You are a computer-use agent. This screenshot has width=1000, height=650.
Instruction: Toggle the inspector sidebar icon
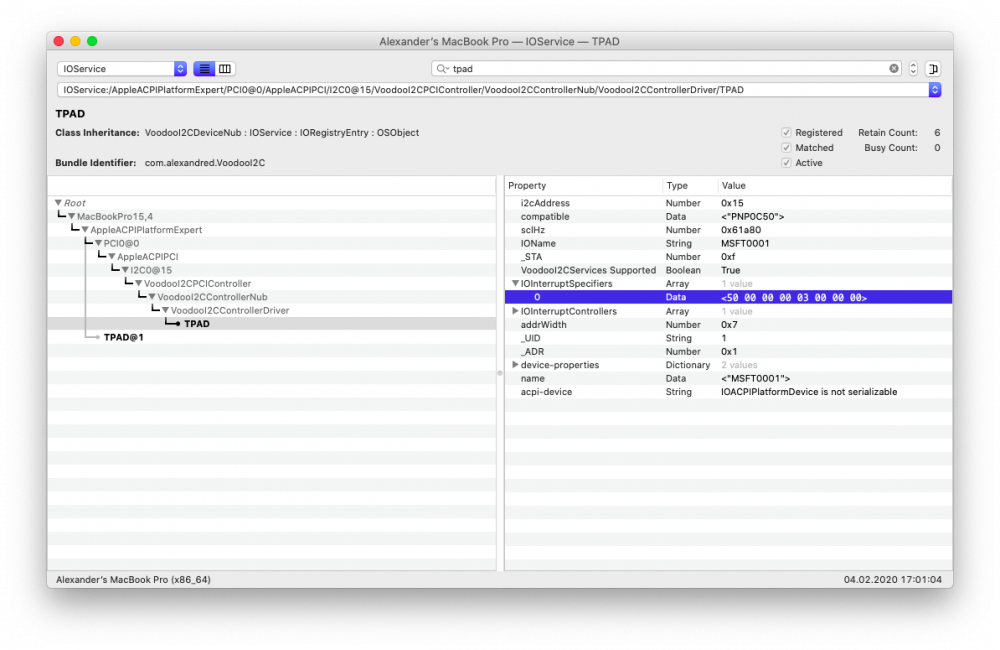click(x=933, y=68)
